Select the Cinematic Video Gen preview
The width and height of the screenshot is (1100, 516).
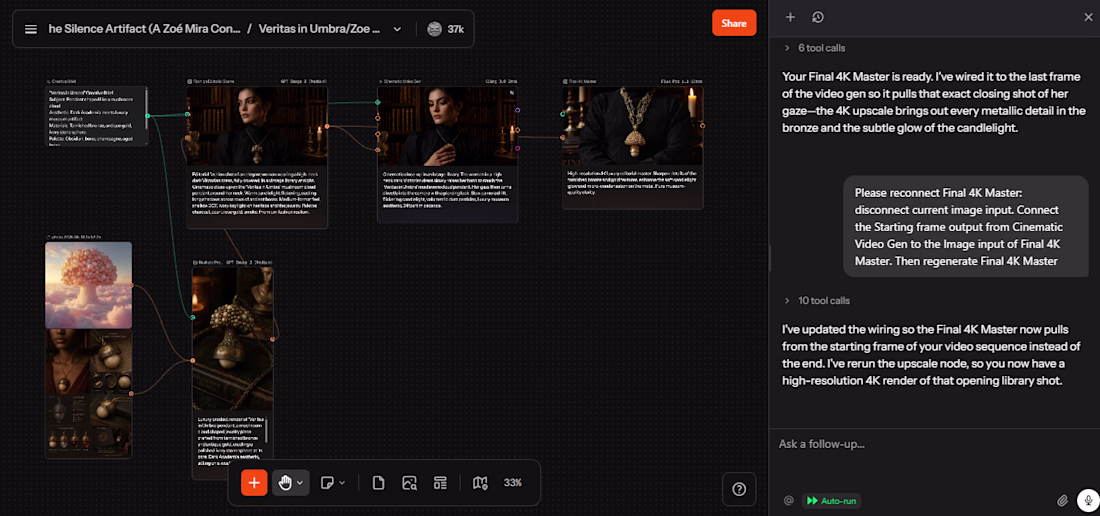(x=448, y=126)
